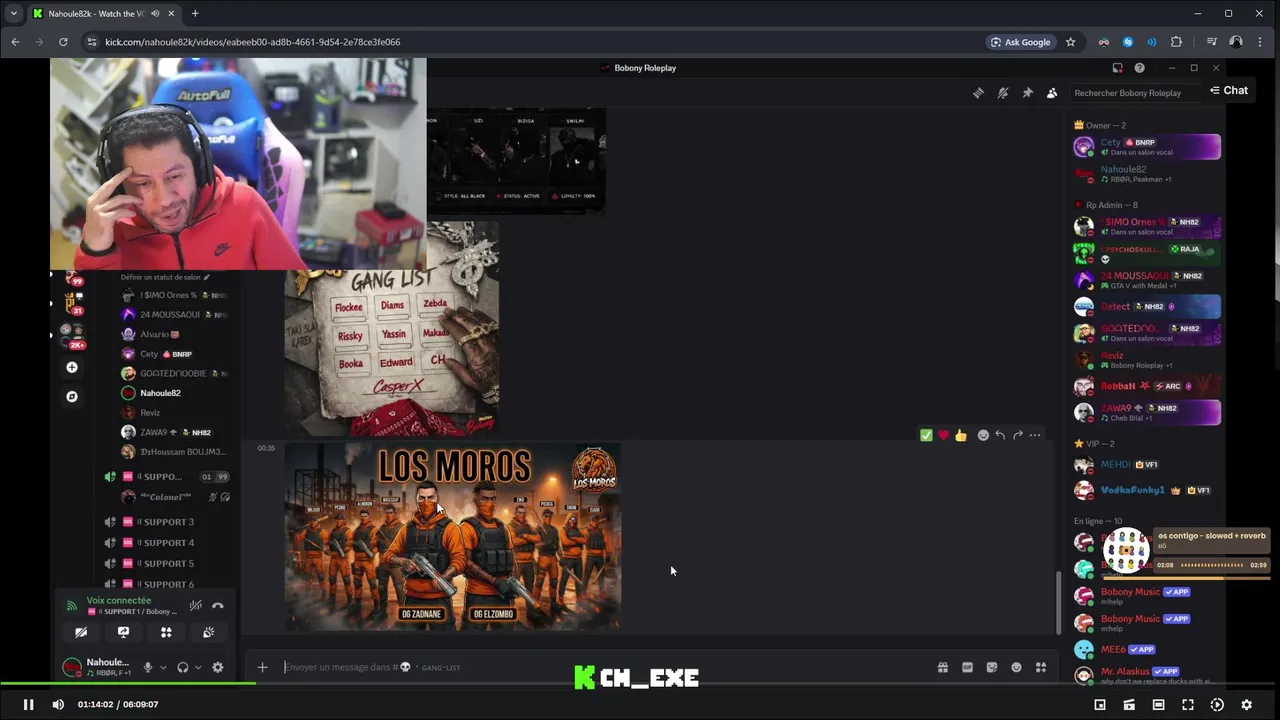Open Discover servers compass icon
The height and width of the screenshot is (720, 1280).
72,396
